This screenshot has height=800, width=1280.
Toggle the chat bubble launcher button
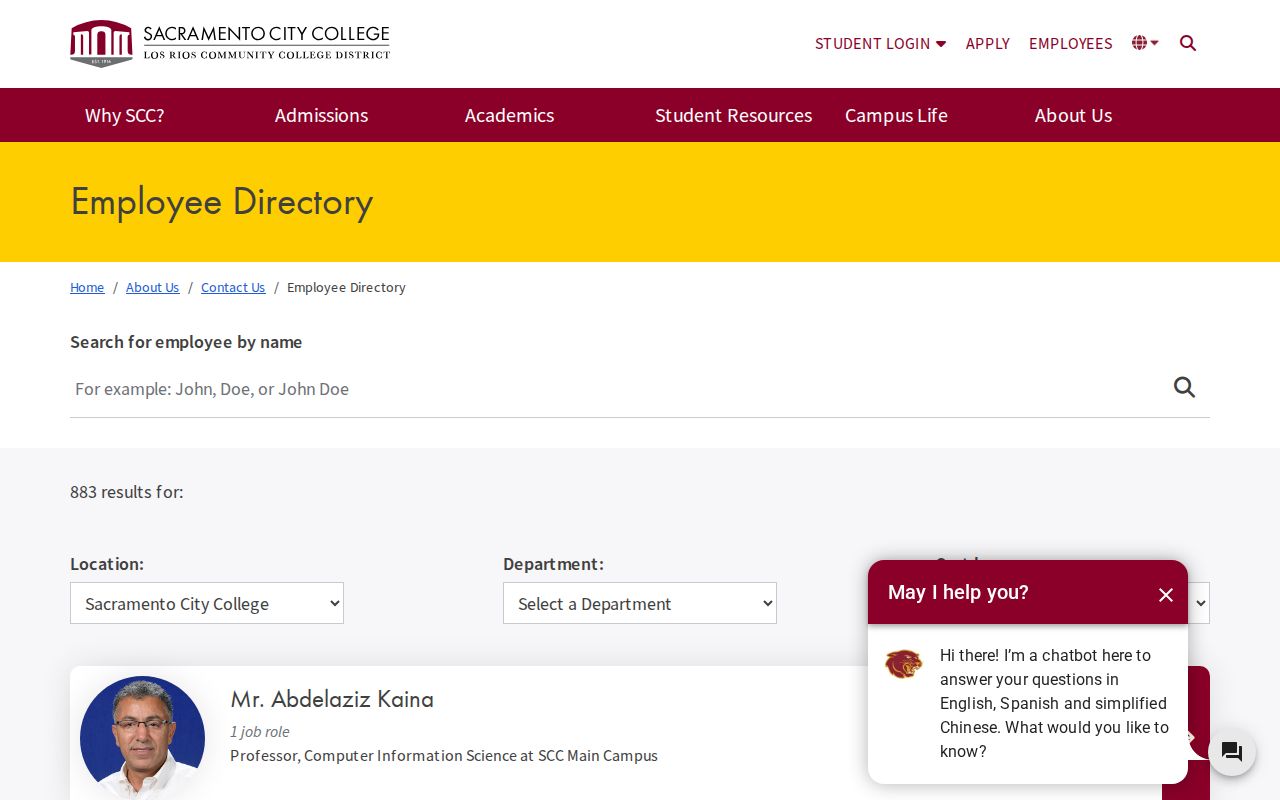point(1232,752)
